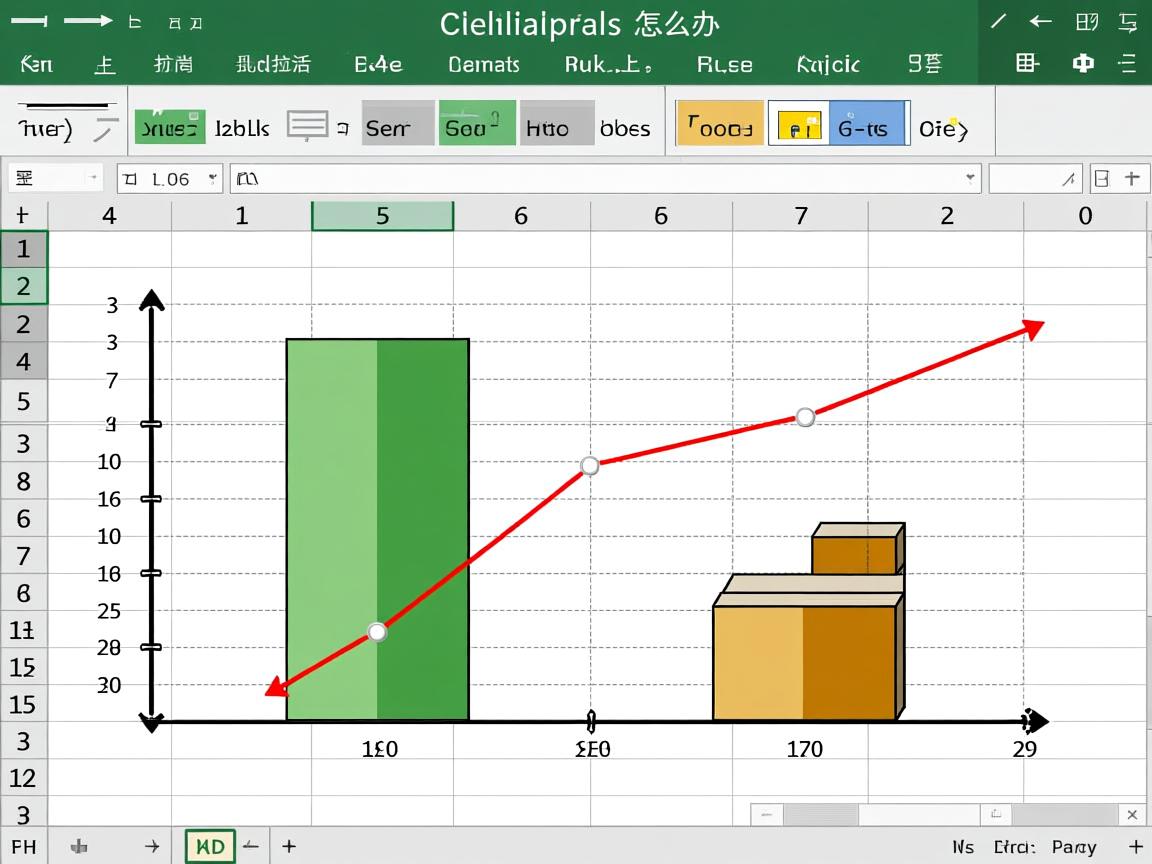Screen dimensions: 1152x864
Task: Select column header 5
Action: (x=382, y=216)
